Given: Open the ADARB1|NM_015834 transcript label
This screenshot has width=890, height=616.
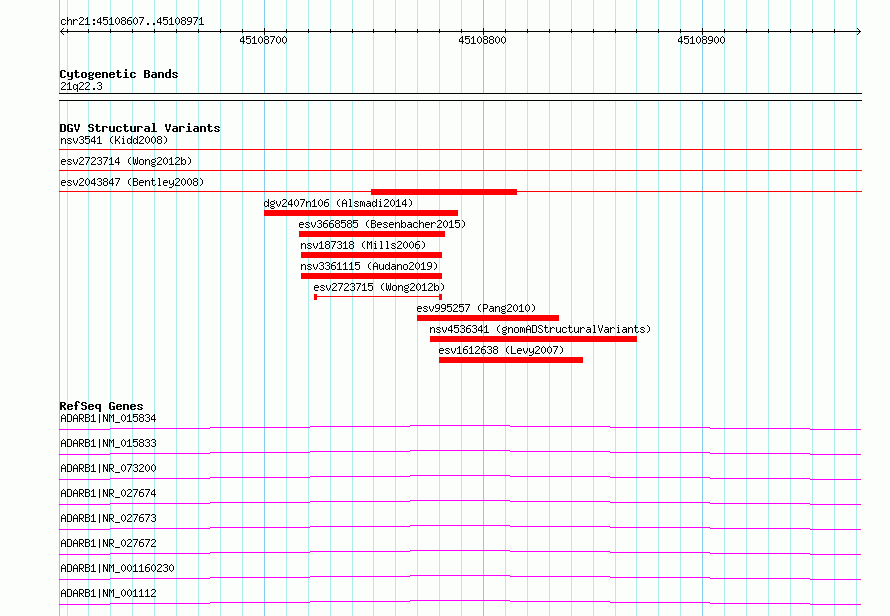Looking at the screenshot, I should [108, 418].
